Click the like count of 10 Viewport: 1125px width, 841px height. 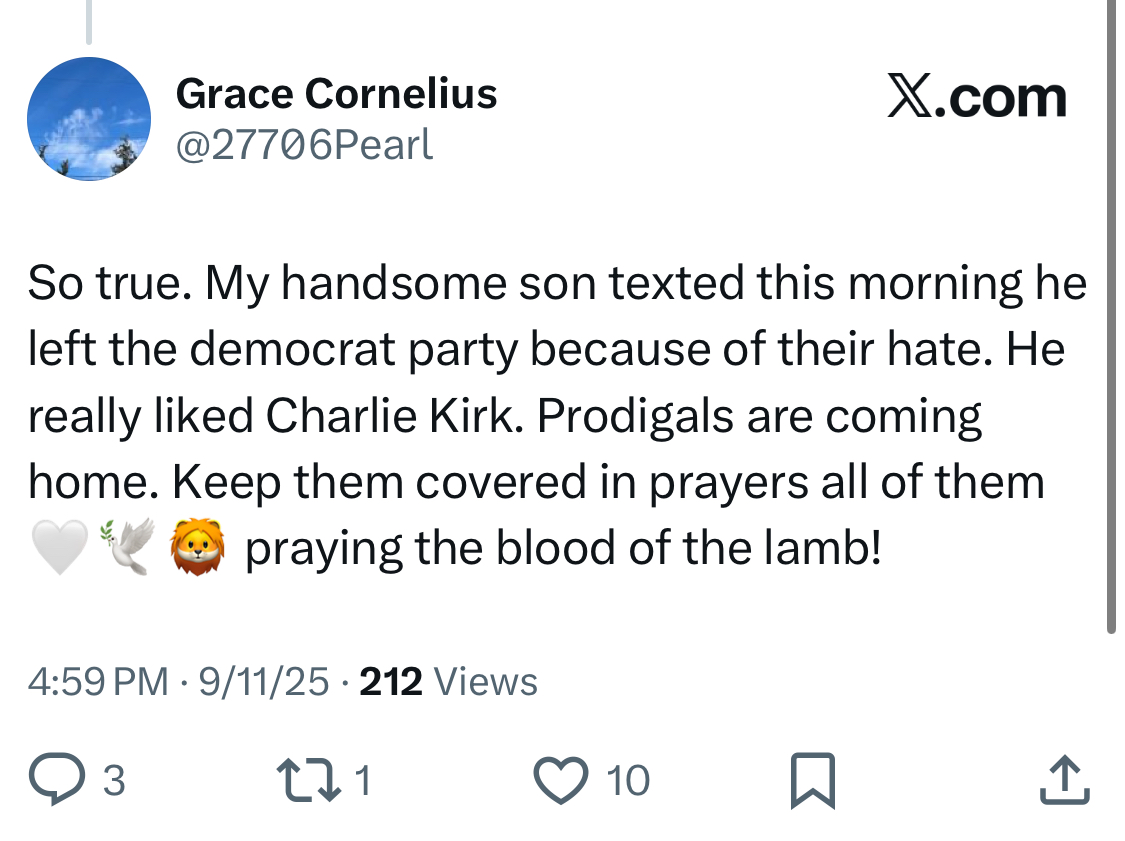point(628,781)
